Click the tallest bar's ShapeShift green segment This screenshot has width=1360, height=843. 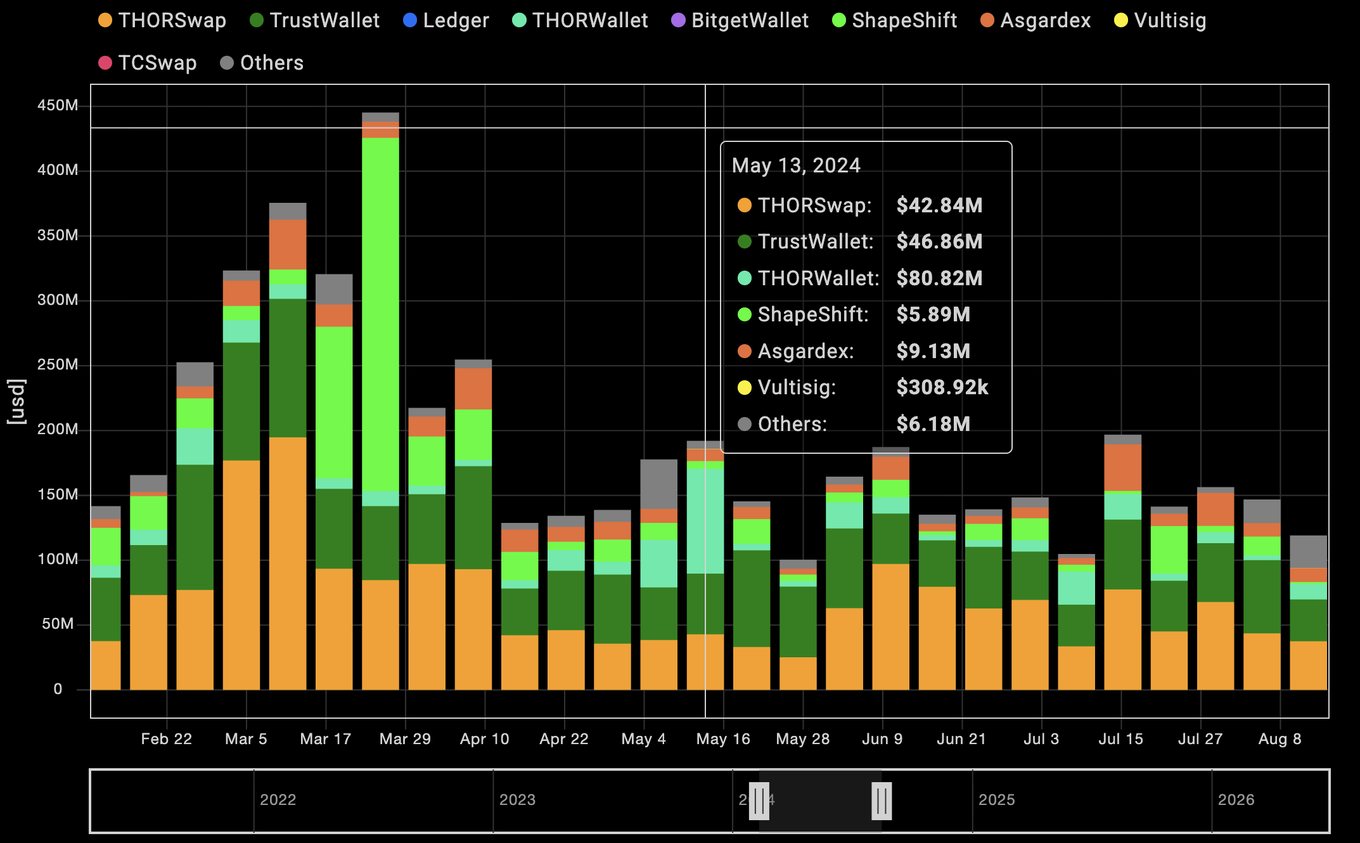tap(380, 314)
